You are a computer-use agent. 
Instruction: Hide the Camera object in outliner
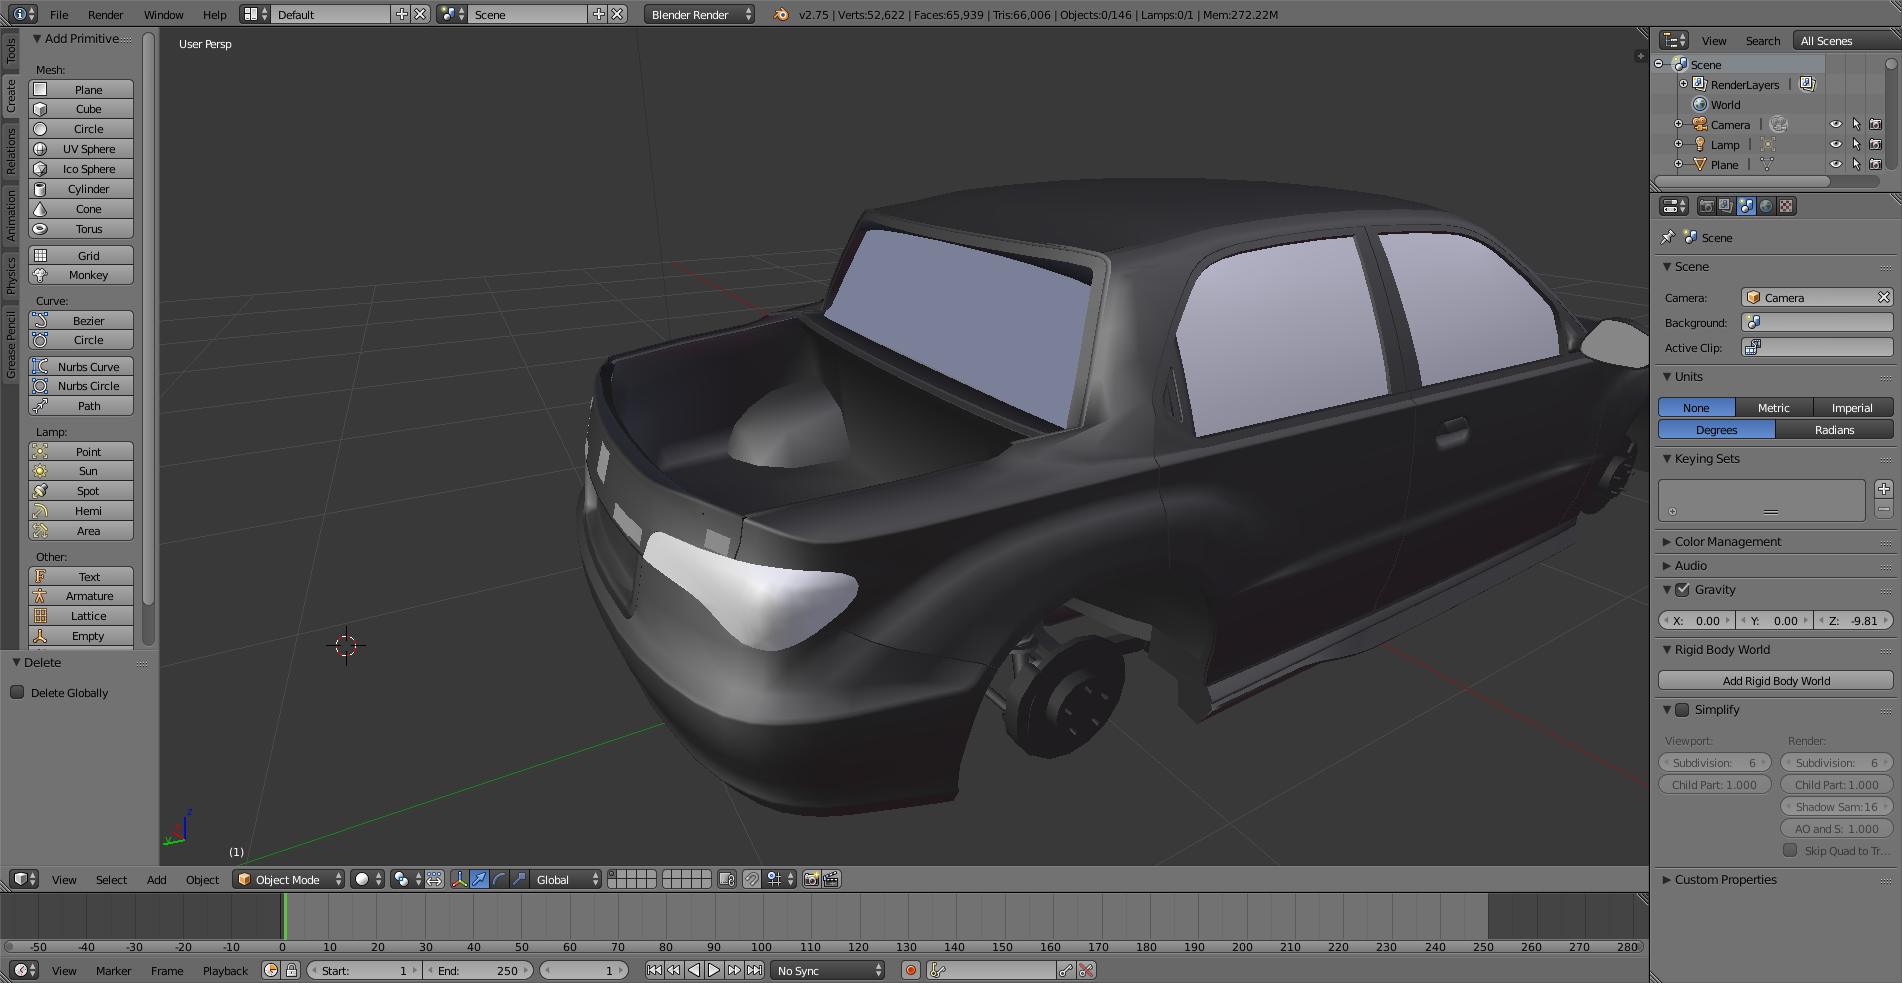pos(1835,125)
